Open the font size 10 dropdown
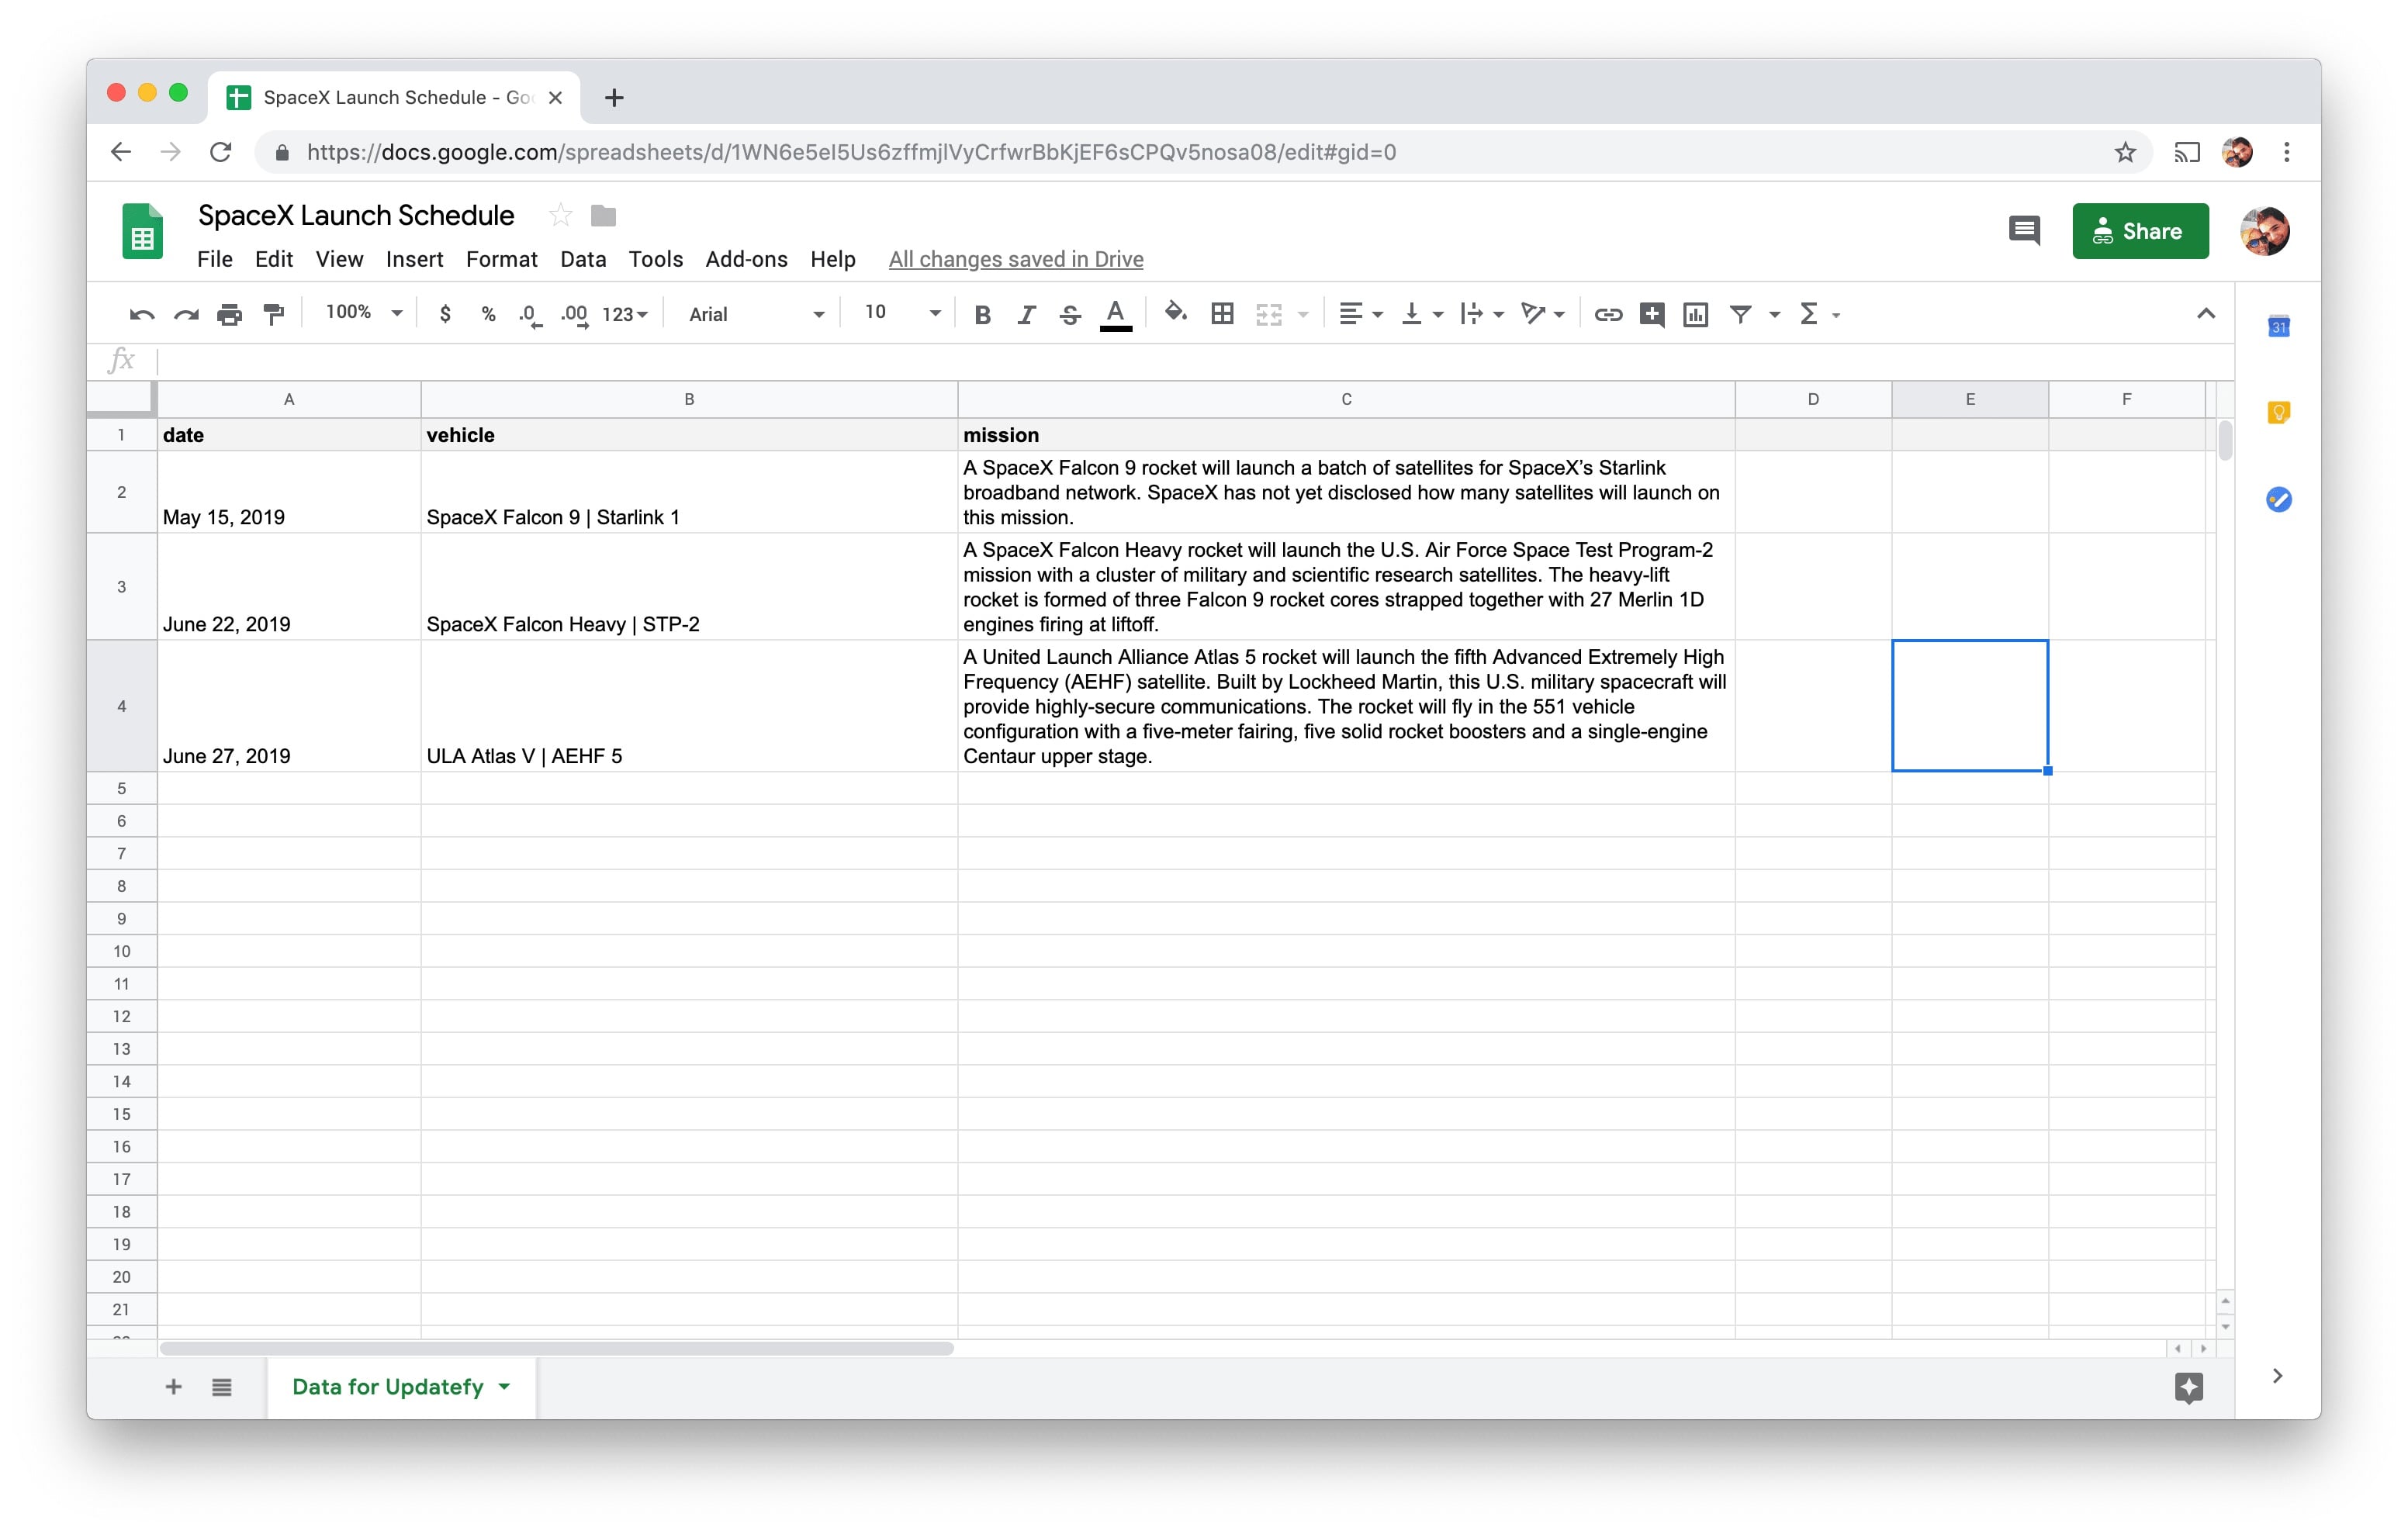The image size is (2408, 1534). click(902, 313)
